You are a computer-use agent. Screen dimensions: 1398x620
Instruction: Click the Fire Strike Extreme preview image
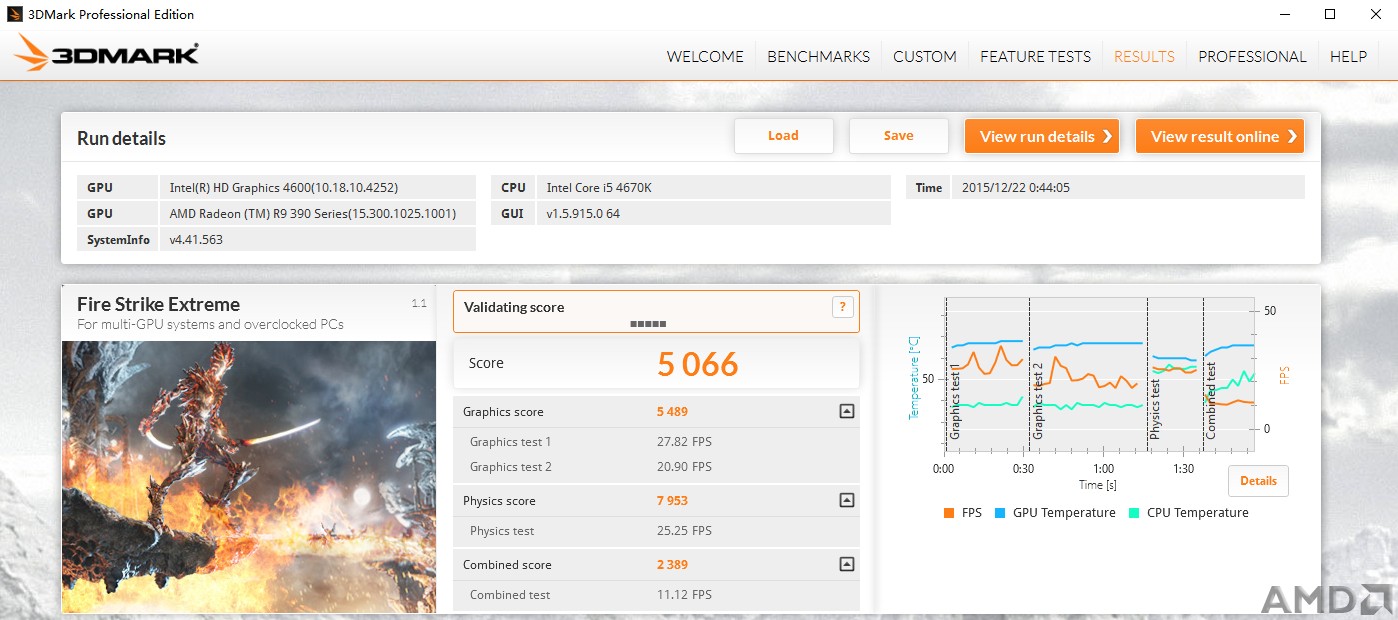pos(249,477)
